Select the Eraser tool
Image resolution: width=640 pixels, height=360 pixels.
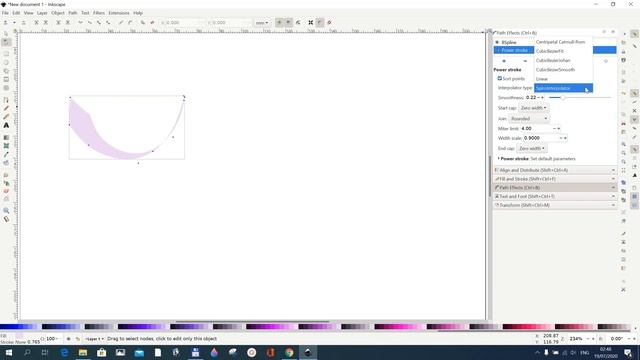coord(6,191)
